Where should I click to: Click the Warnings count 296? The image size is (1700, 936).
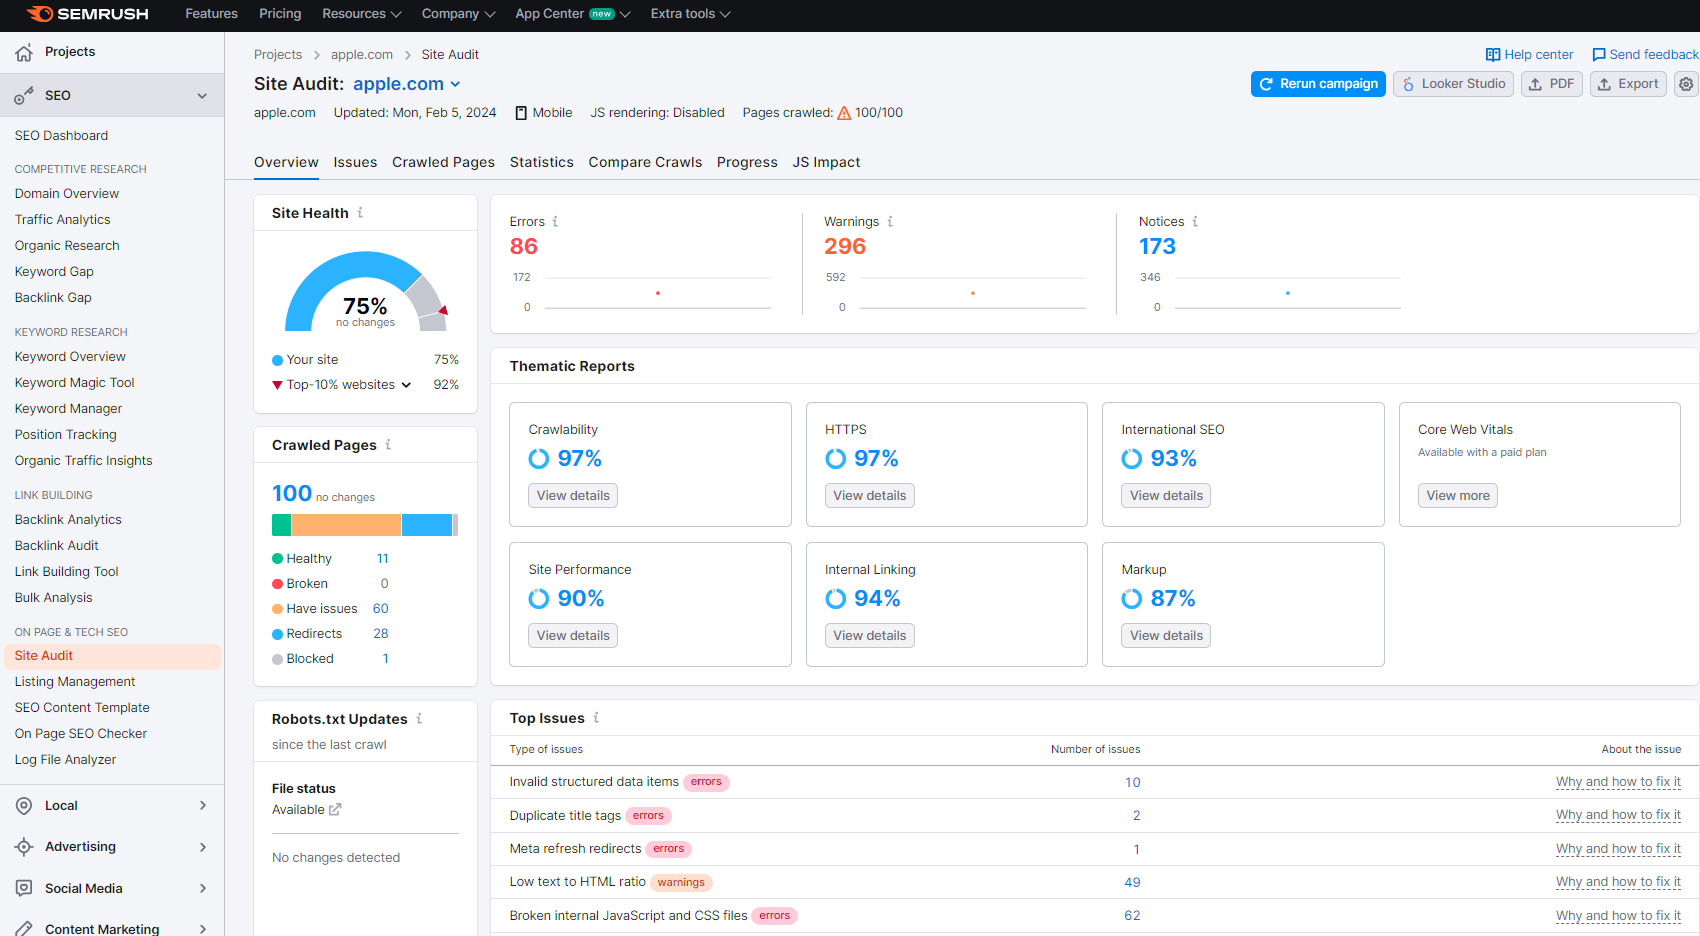(x=845, y=247)
